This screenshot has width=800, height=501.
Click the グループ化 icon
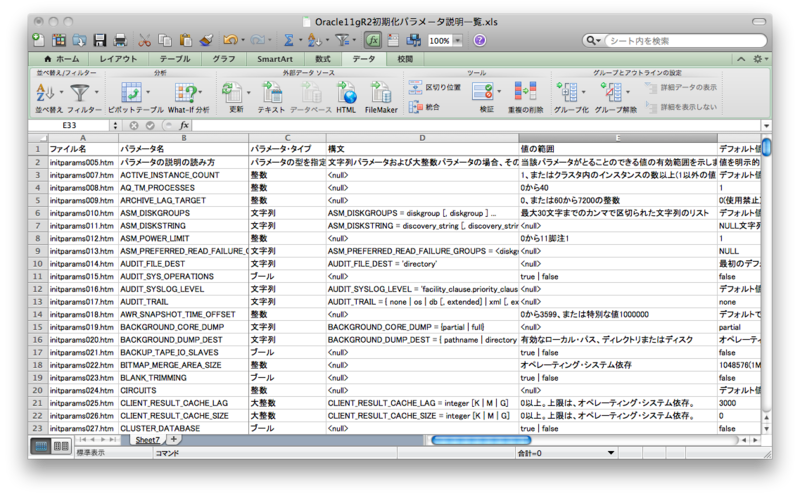(567, 92)
